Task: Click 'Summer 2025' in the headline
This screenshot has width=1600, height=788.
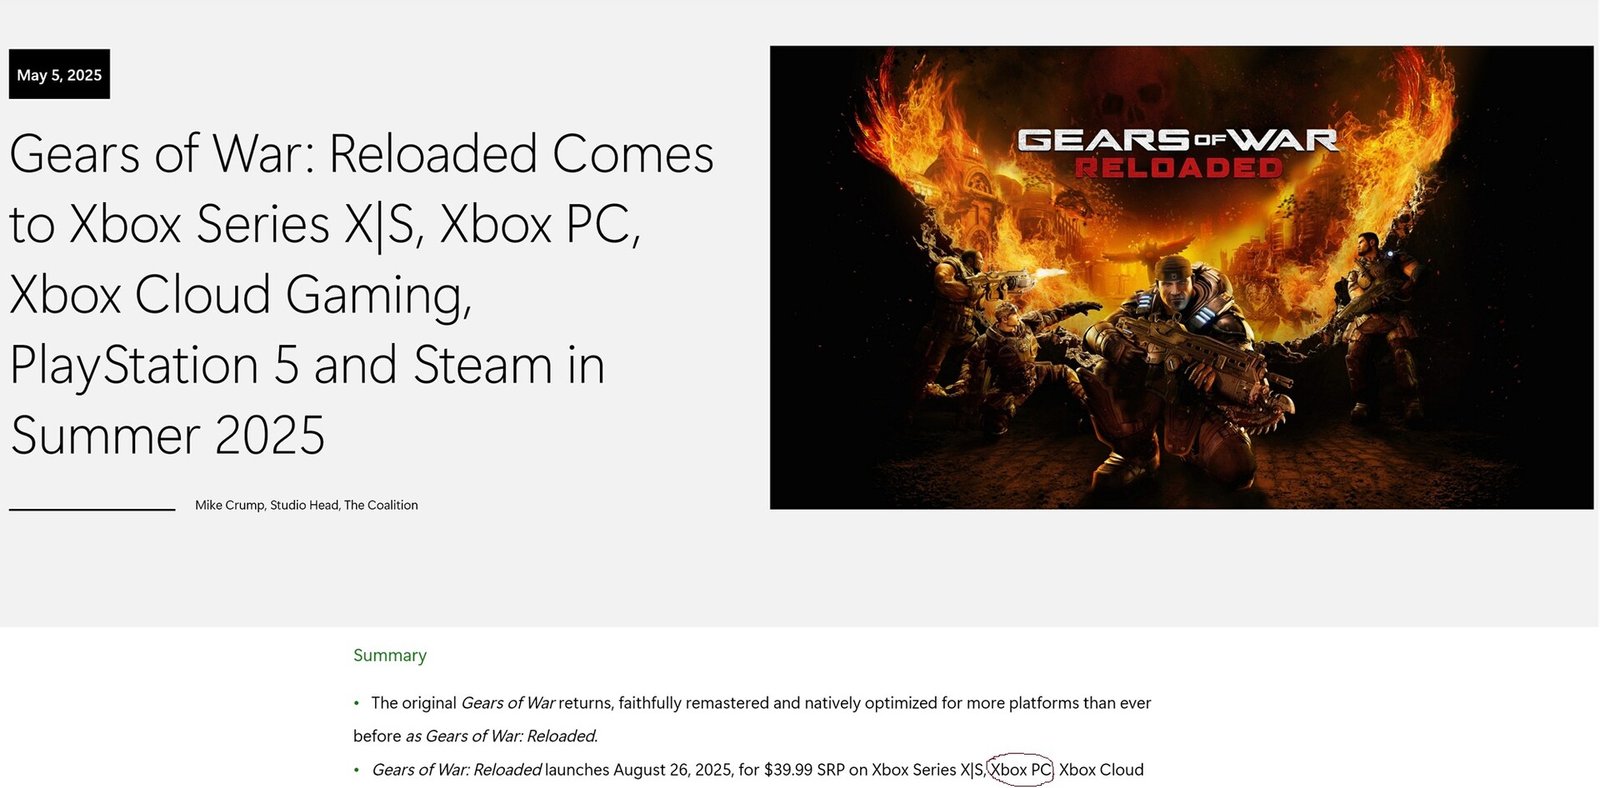Action: click(167, 436)
